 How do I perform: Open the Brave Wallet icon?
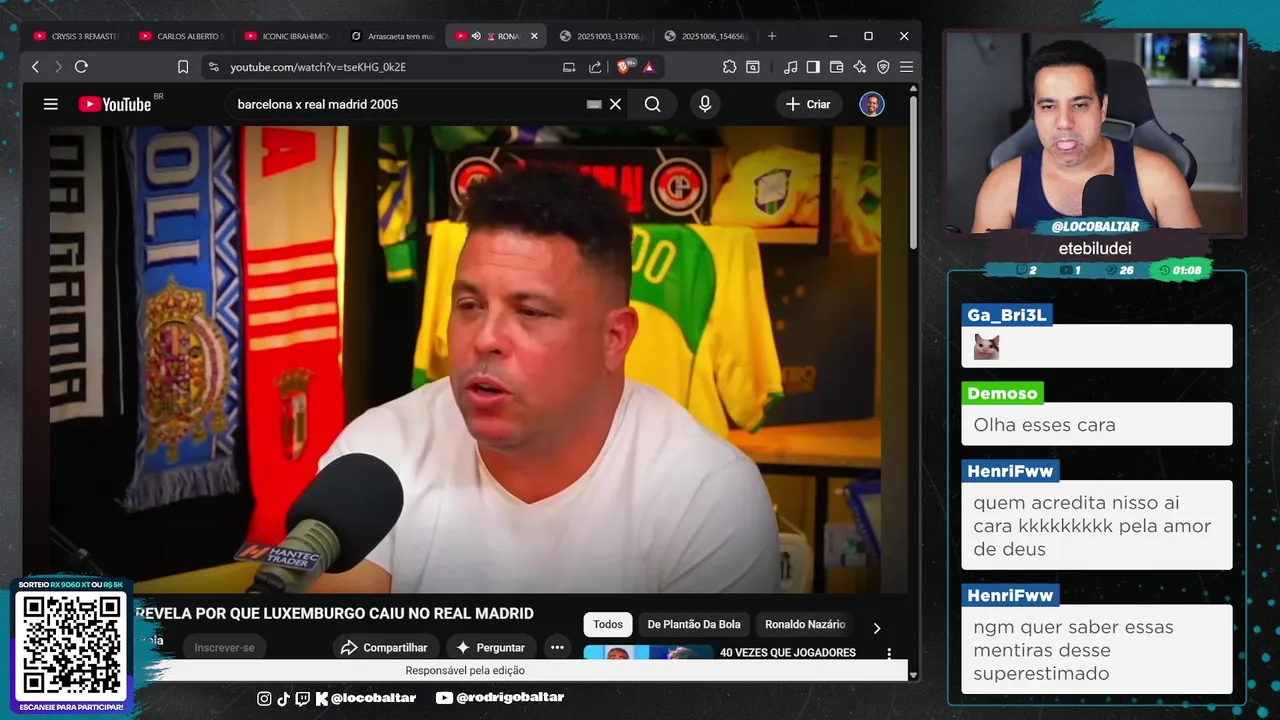tap(836, 67)
